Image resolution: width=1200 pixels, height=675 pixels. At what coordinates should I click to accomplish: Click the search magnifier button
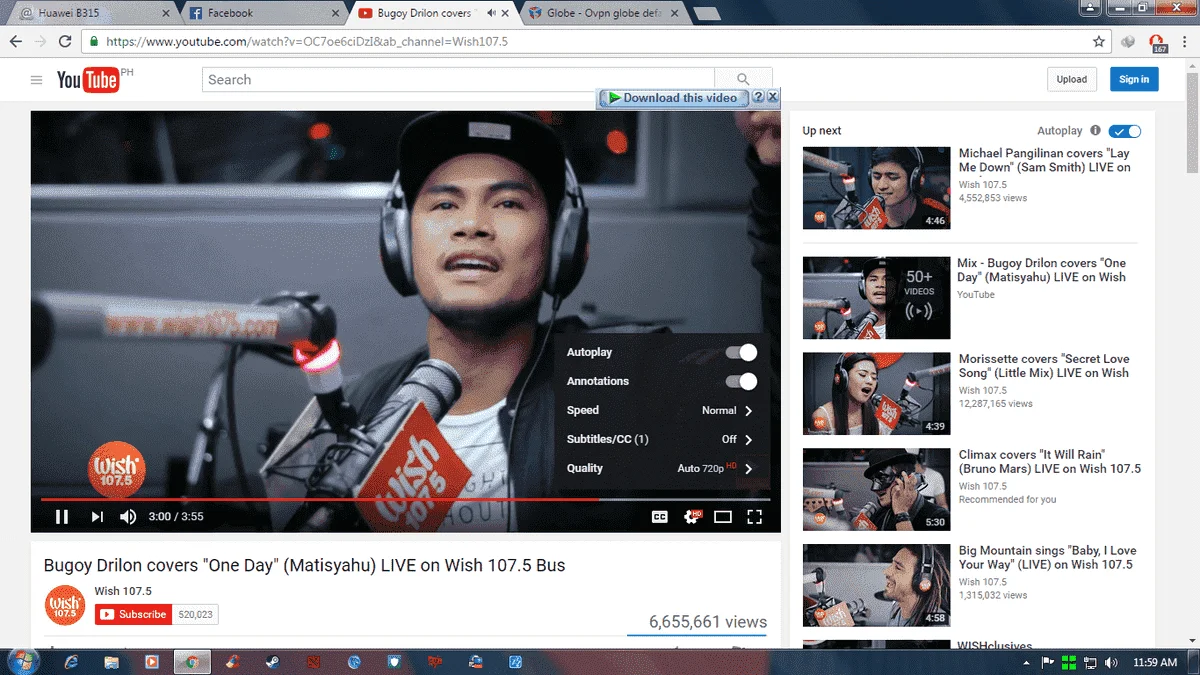pos(743,80)
